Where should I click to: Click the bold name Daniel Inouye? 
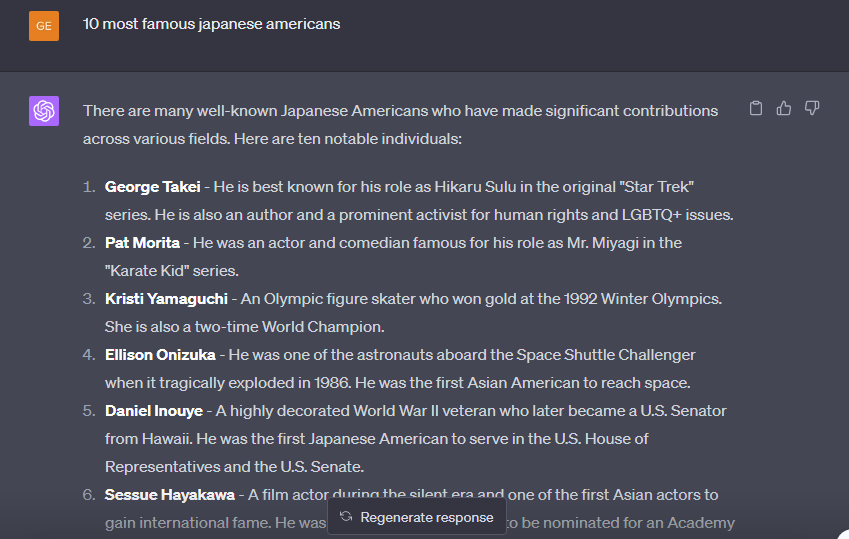click(x=154, y=411)
